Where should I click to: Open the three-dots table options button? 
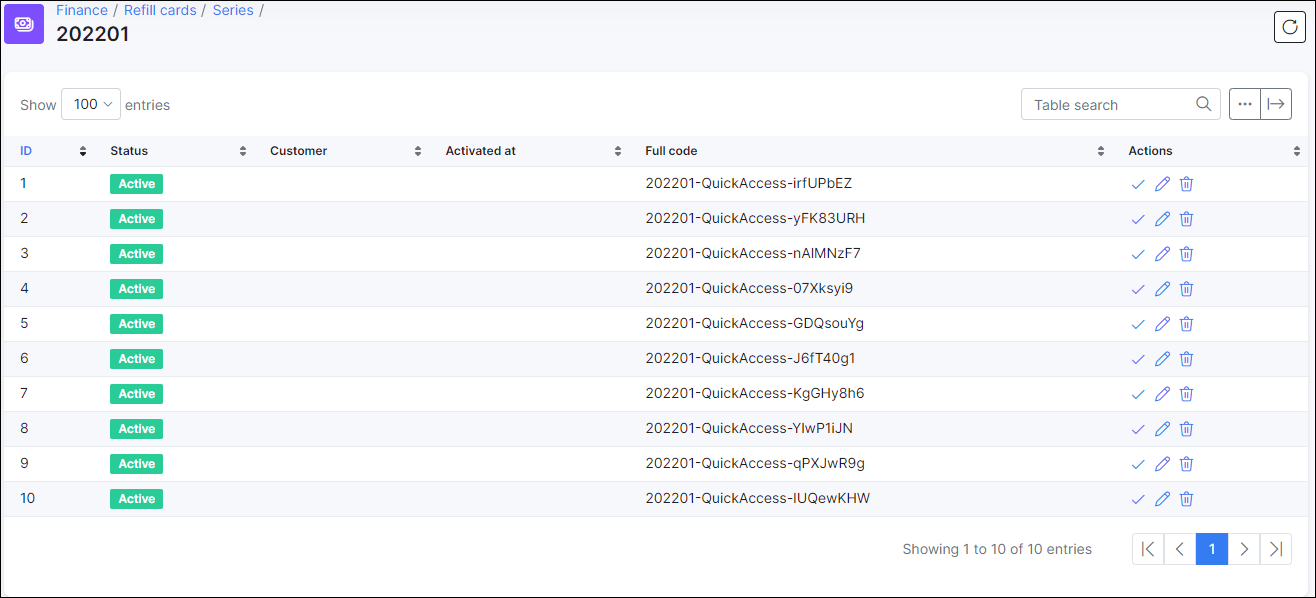(1244, 104)
